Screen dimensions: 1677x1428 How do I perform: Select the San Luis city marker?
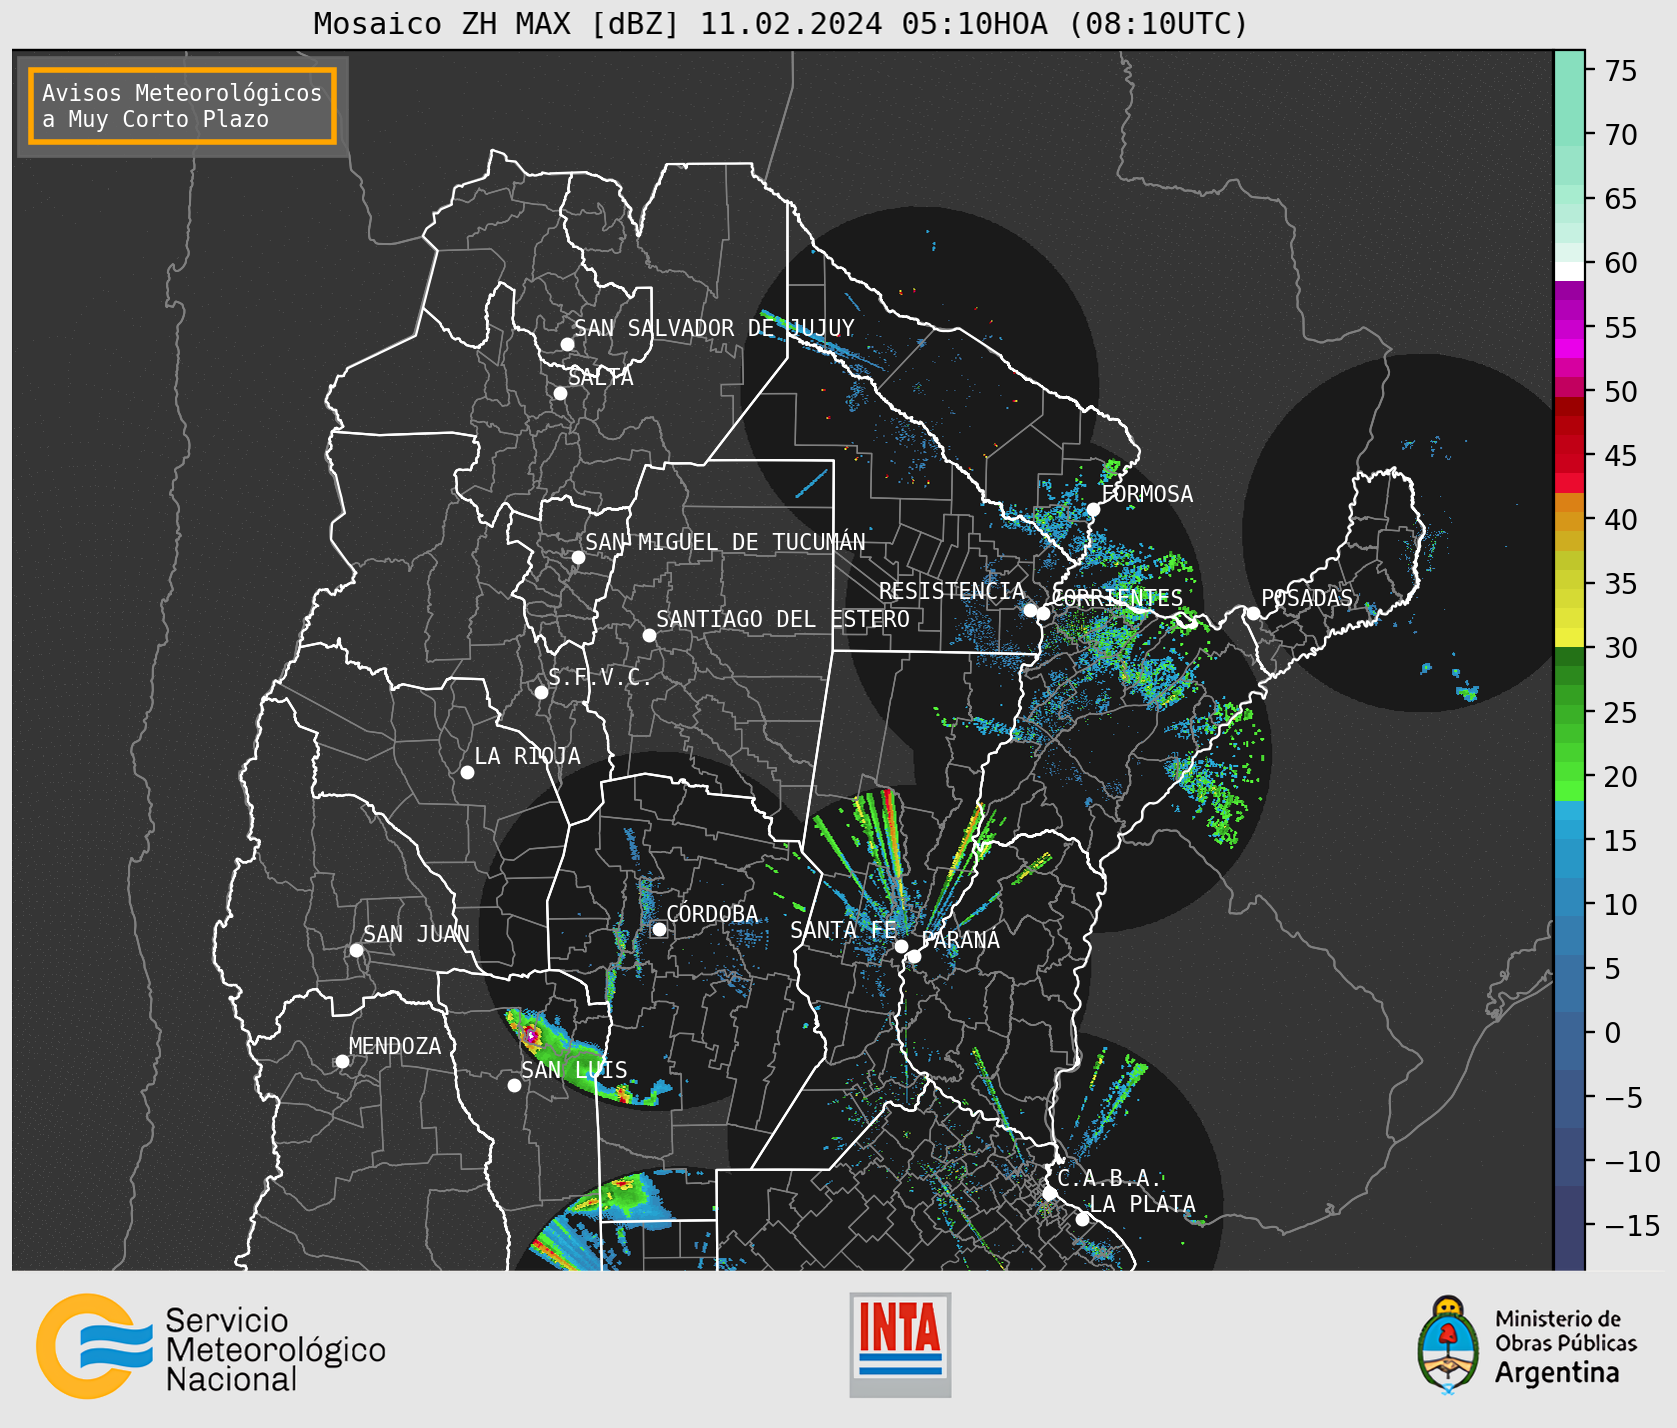[x=514, y=1085]
